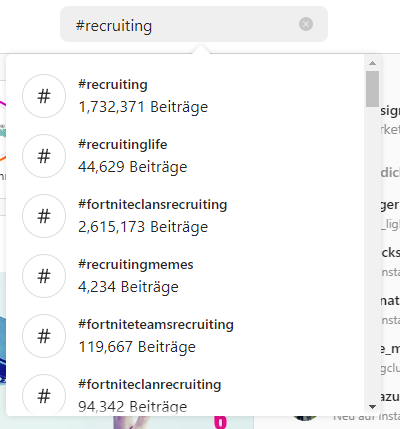Select the hashtag icon beside #recruitingmemes
400x429 pixels.
[x=44, y=276]
